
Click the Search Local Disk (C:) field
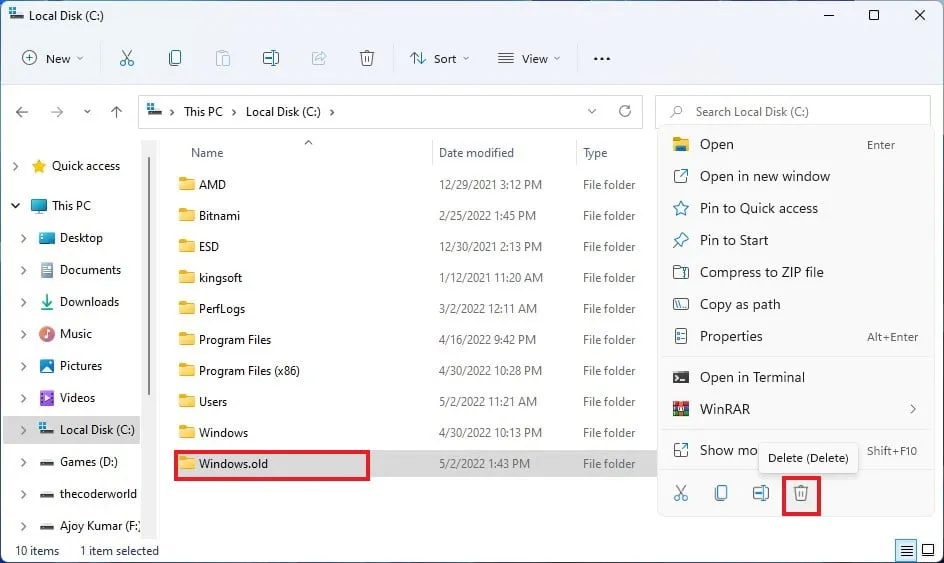[x=792, y=111]
